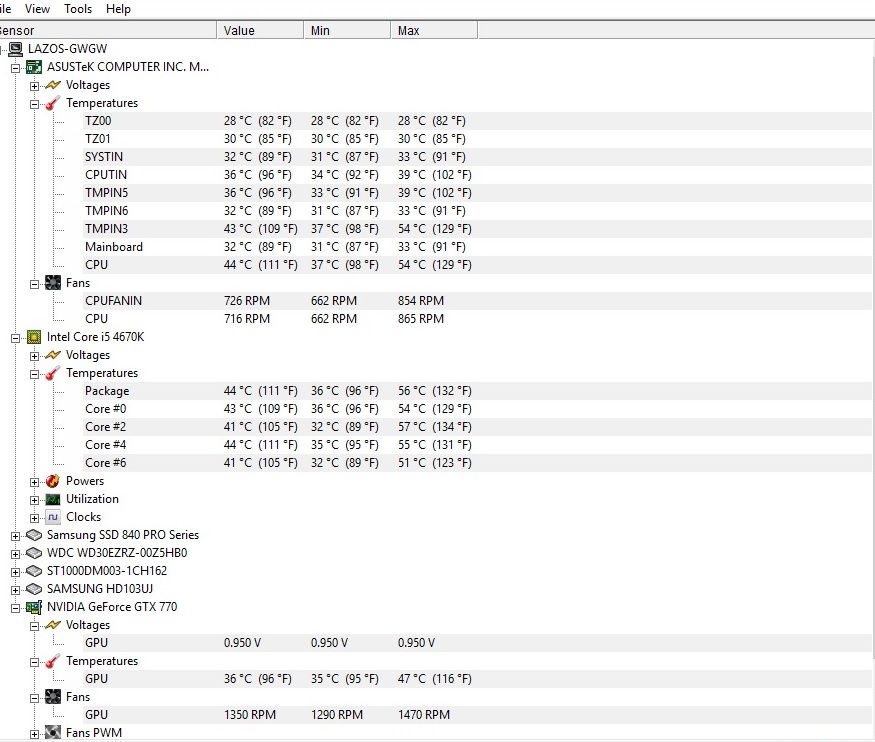This screenshot has height=742, width=875.
Task: Open the Tools menu
Action: (x=78, y=9)
